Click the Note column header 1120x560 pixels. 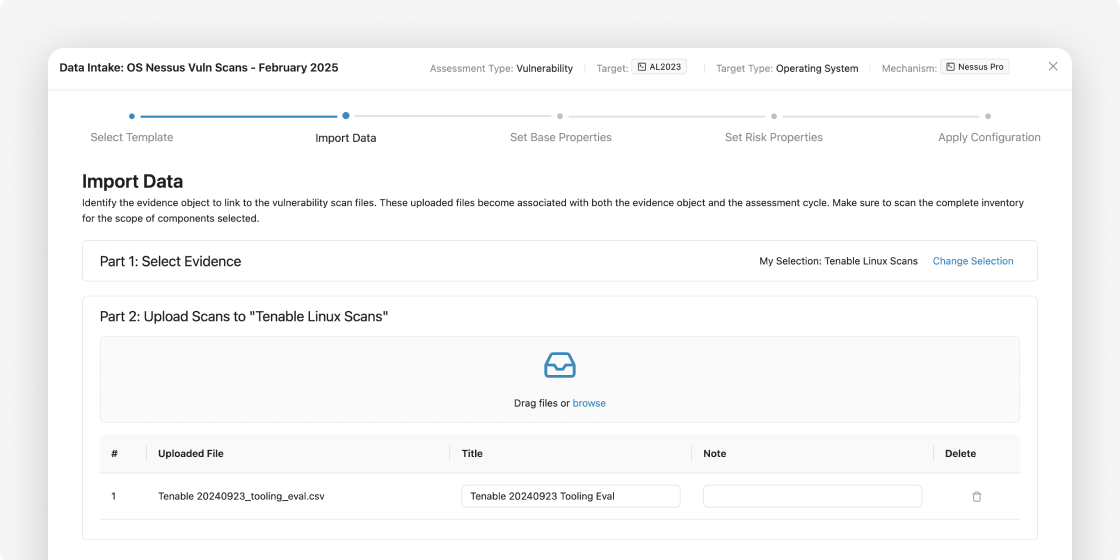[x=714, y=454]
